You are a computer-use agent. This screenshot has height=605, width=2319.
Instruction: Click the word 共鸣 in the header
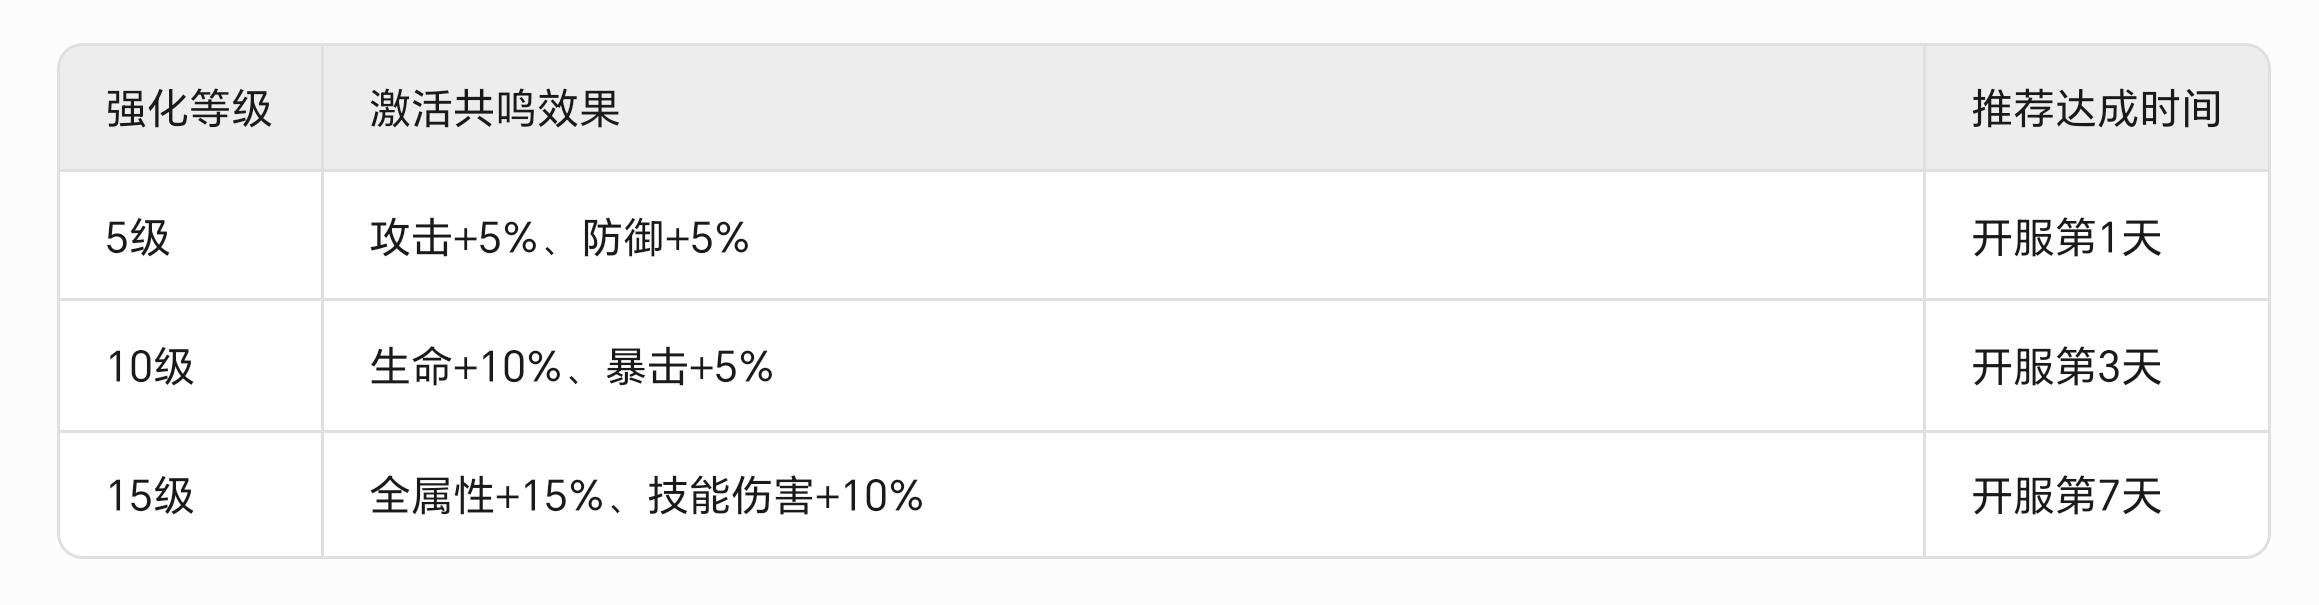(495, 109)
